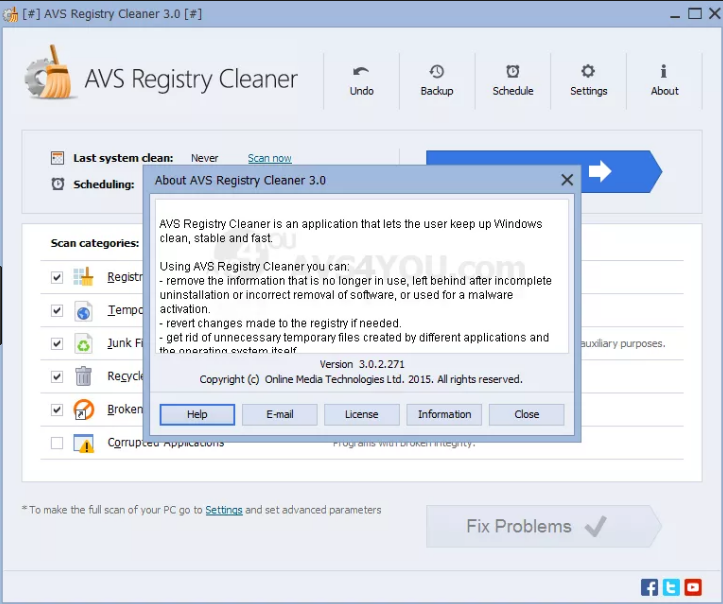This screenshot has width=723, height=604.
Task: Click the Corrupted Applications category label
Action: point(166,443)
